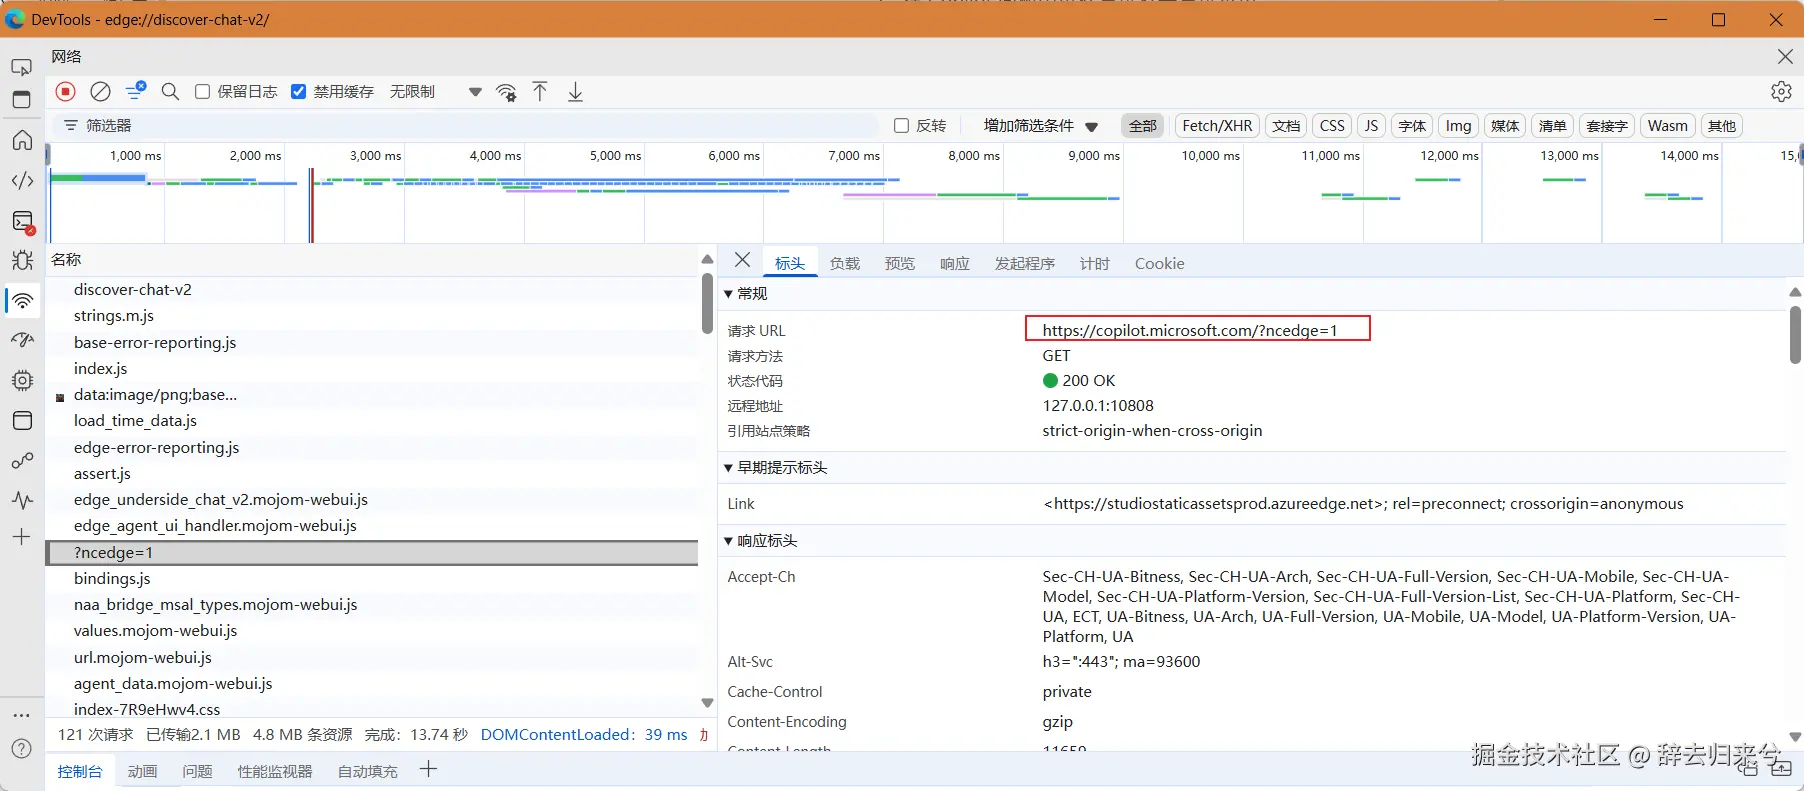Select the load_time_data.js request
1804x791 pixels.
(372, 421)
